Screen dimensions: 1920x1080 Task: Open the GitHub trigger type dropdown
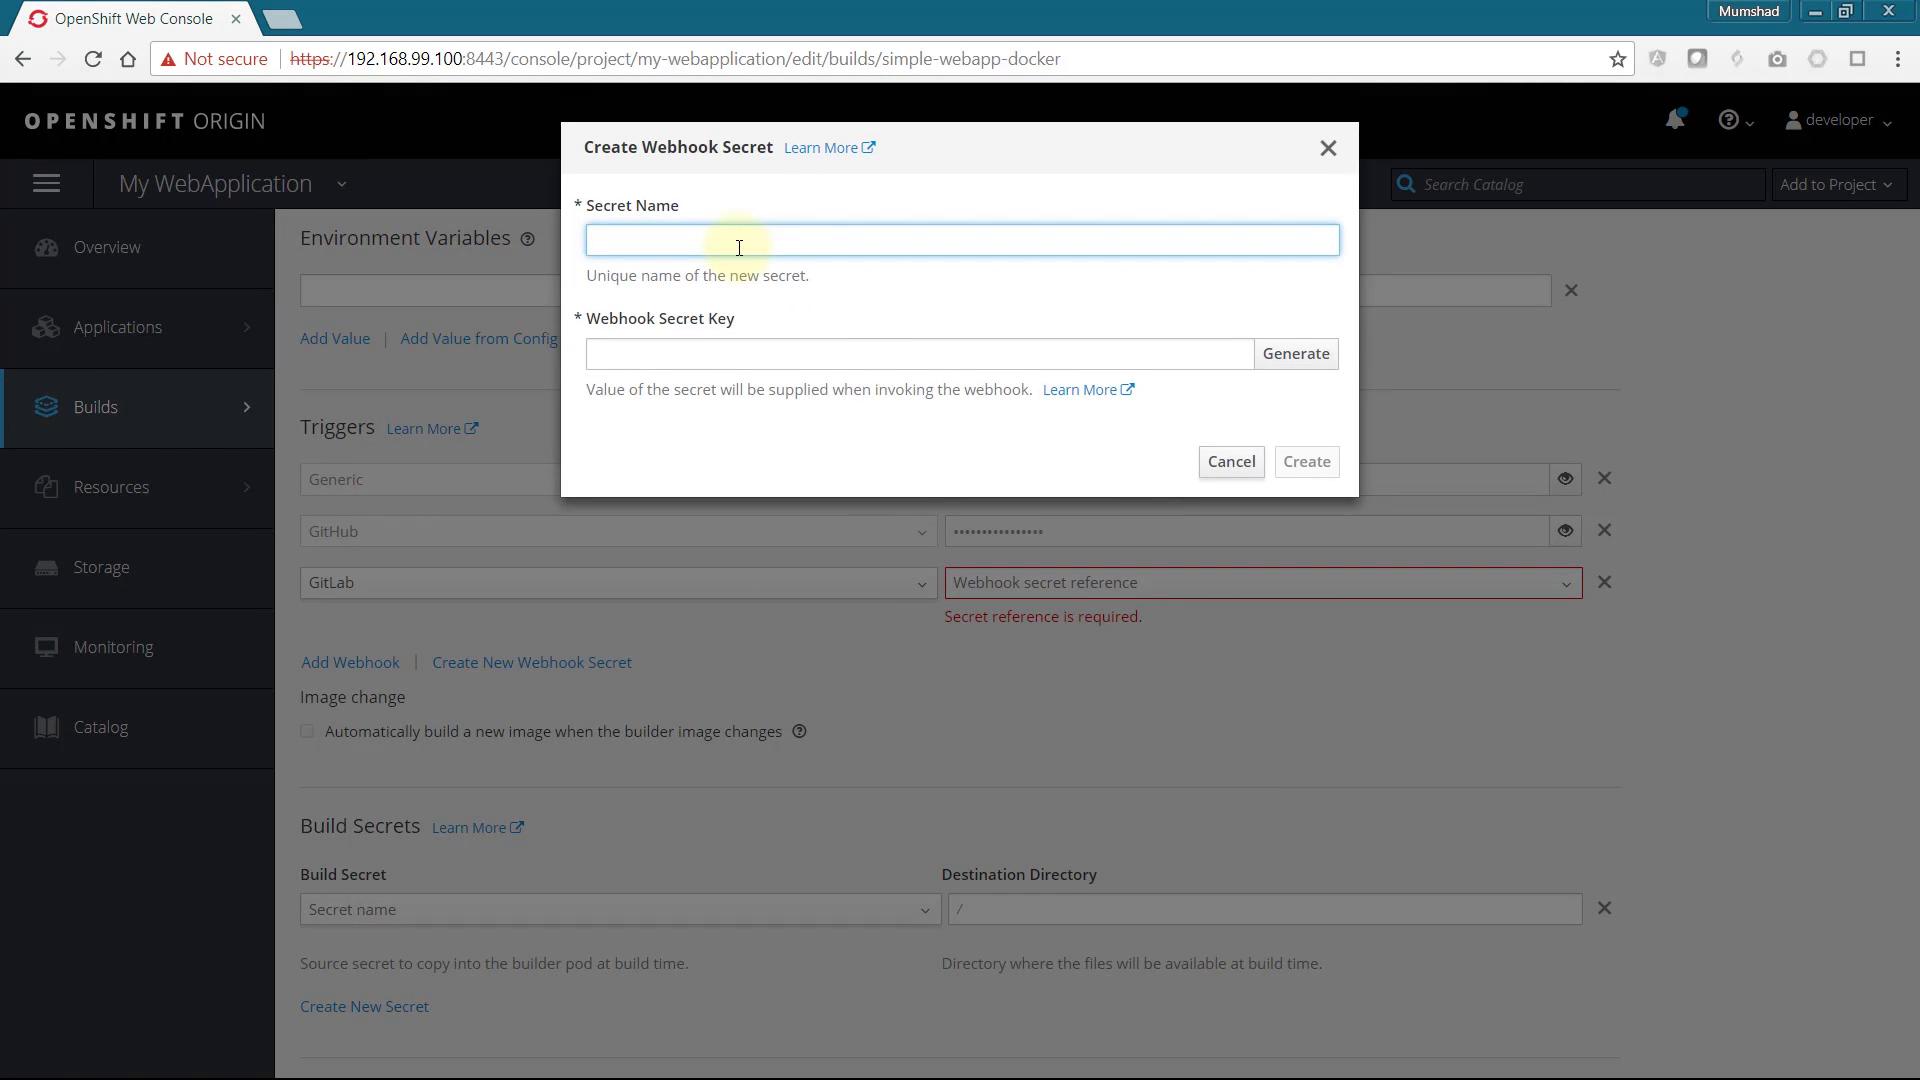618,532
